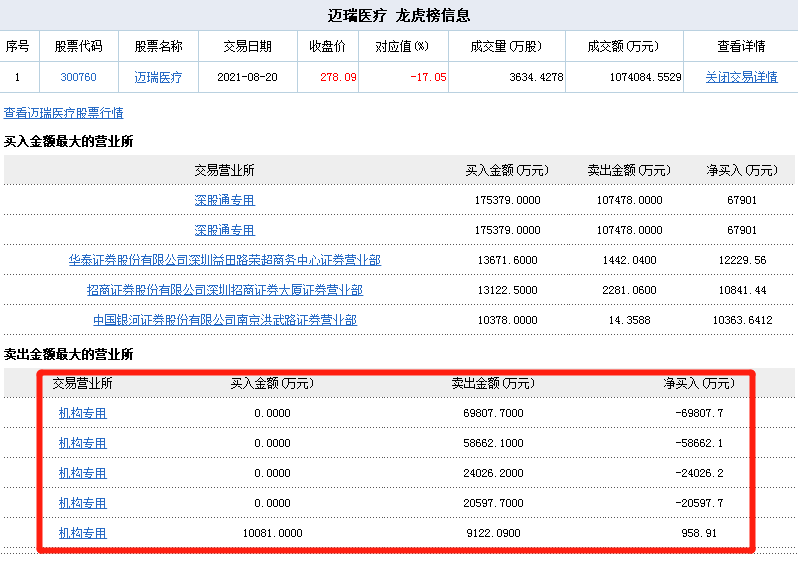Viewport: 798px width, 576px height.
Task: Open 机构专用 link with buy amount 10081.0000
Action: [82, 533]
